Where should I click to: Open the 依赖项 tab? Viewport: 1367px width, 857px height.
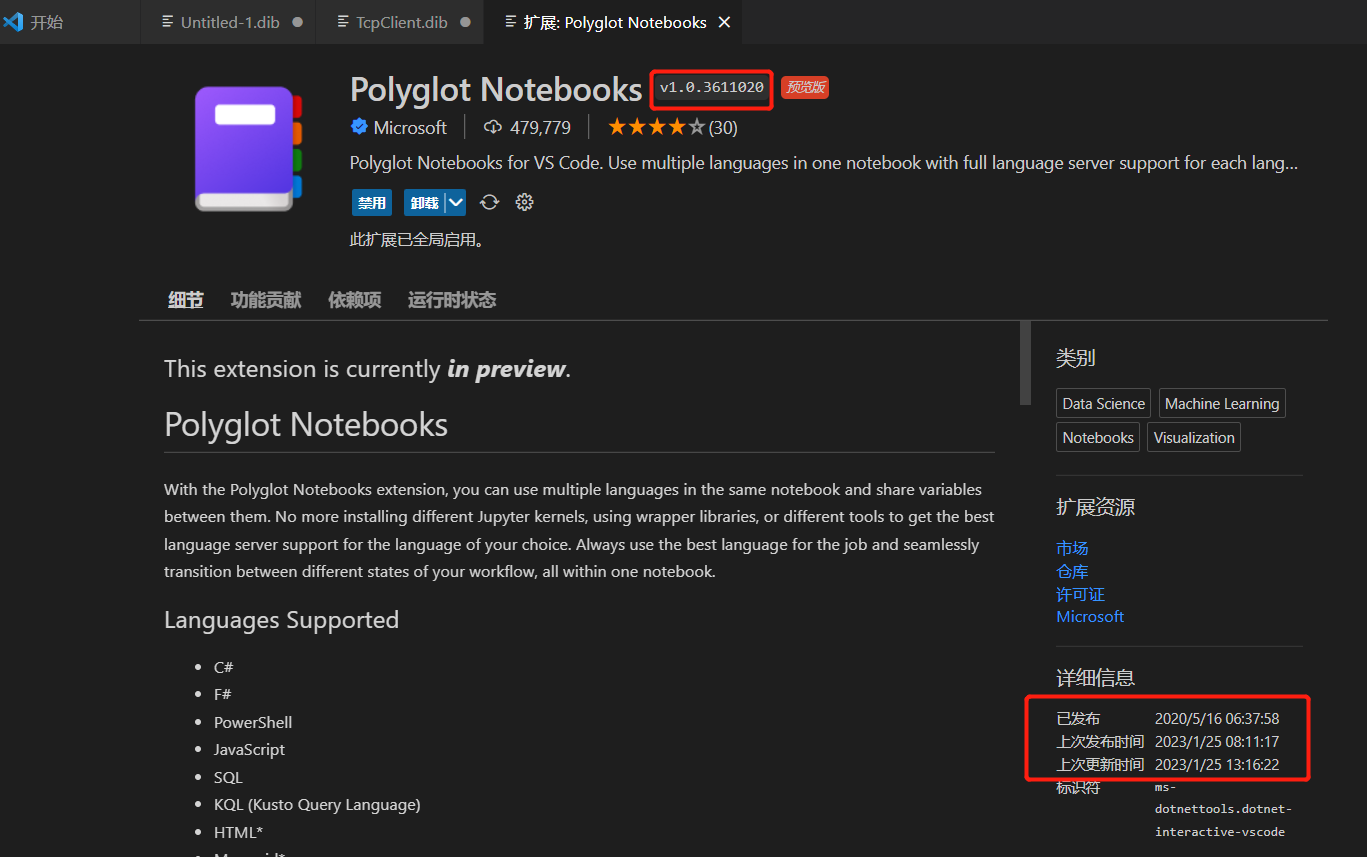pyautogui.click(x=354, y=299)
